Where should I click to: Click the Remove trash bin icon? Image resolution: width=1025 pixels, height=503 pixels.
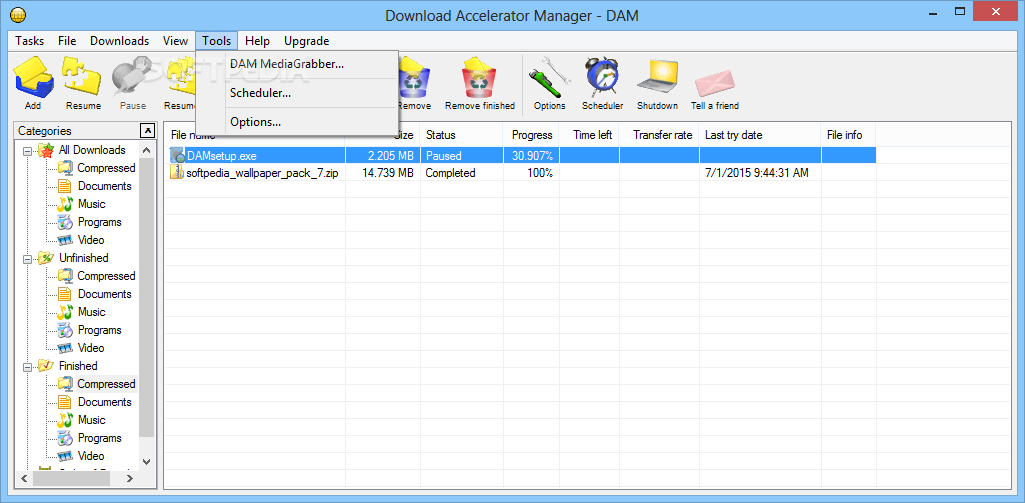pos(414,78)
